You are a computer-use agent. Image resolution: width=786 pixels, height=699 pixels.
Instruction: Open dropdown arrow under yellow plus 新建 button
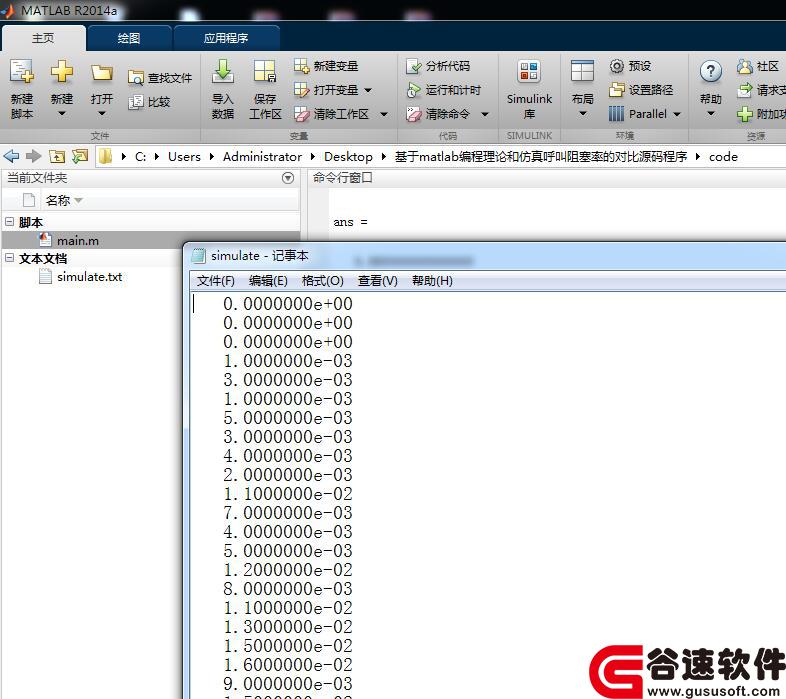click(62, 114)
